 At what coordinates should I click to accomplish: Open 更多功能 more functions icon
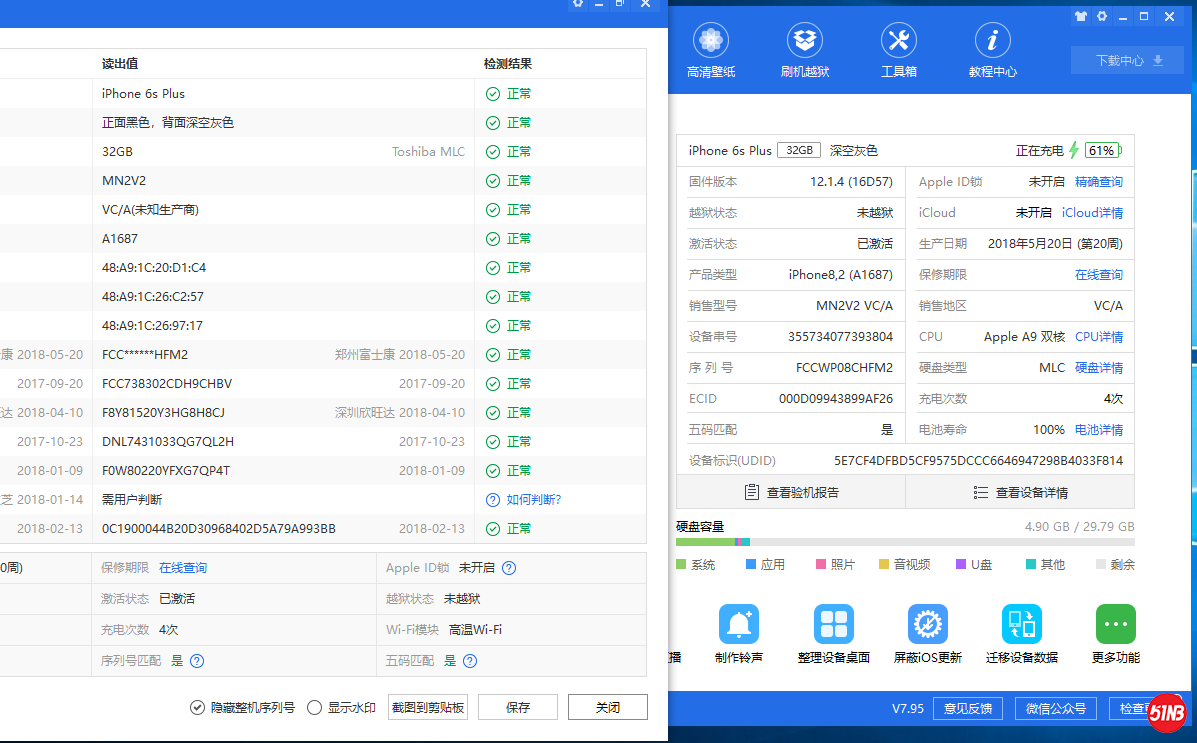click(1115, 624)
